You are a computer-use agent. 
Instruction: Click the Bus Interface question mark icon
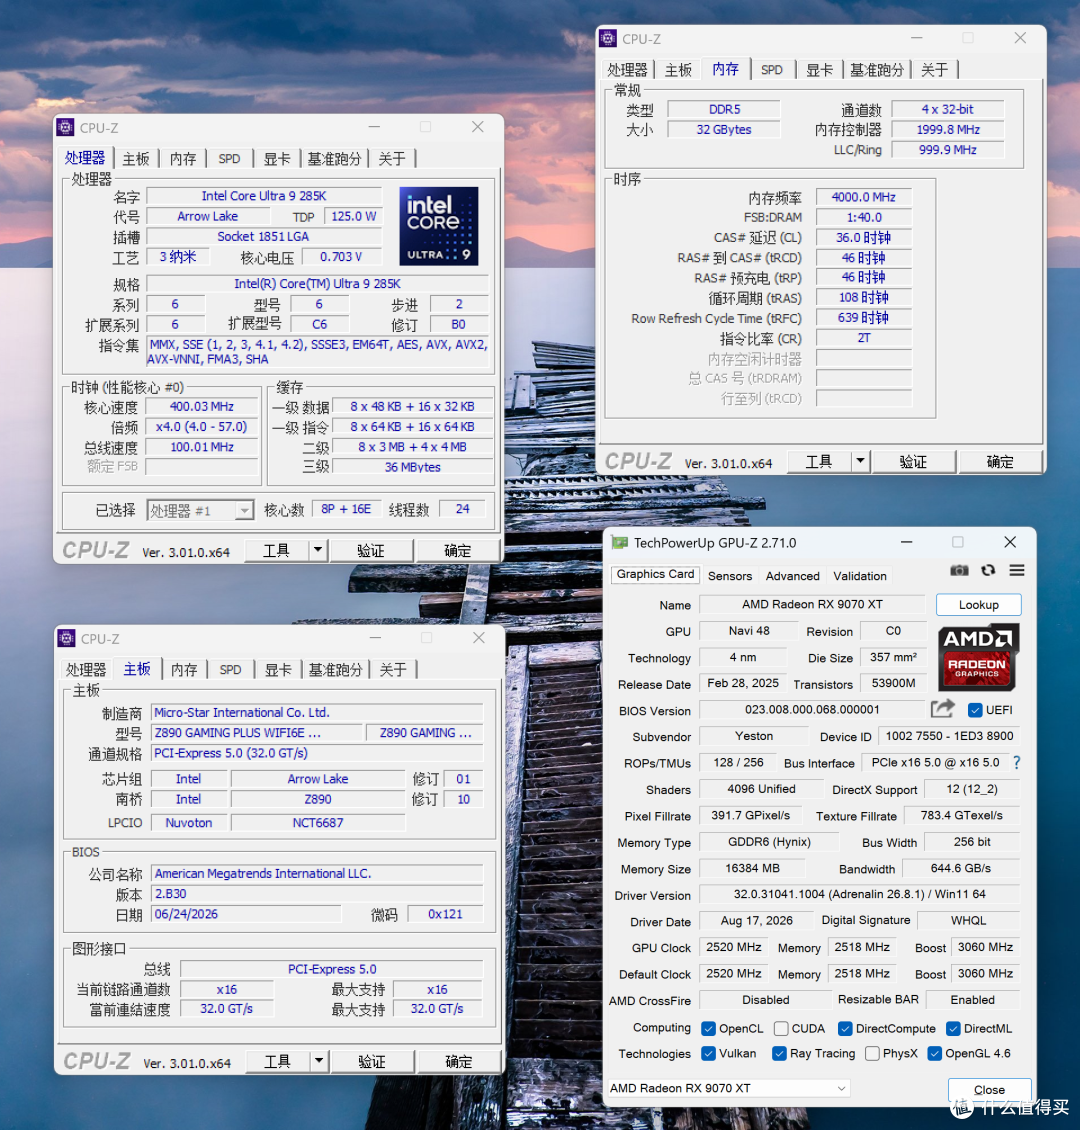[1017, 762]
